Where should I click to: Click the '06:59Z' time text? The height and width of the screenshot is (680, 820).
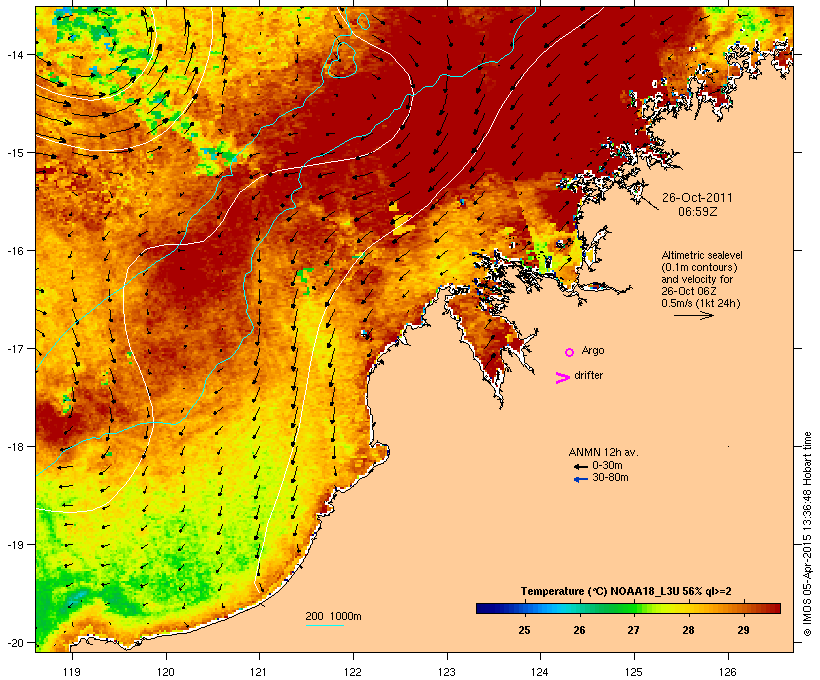pos(698,212)
